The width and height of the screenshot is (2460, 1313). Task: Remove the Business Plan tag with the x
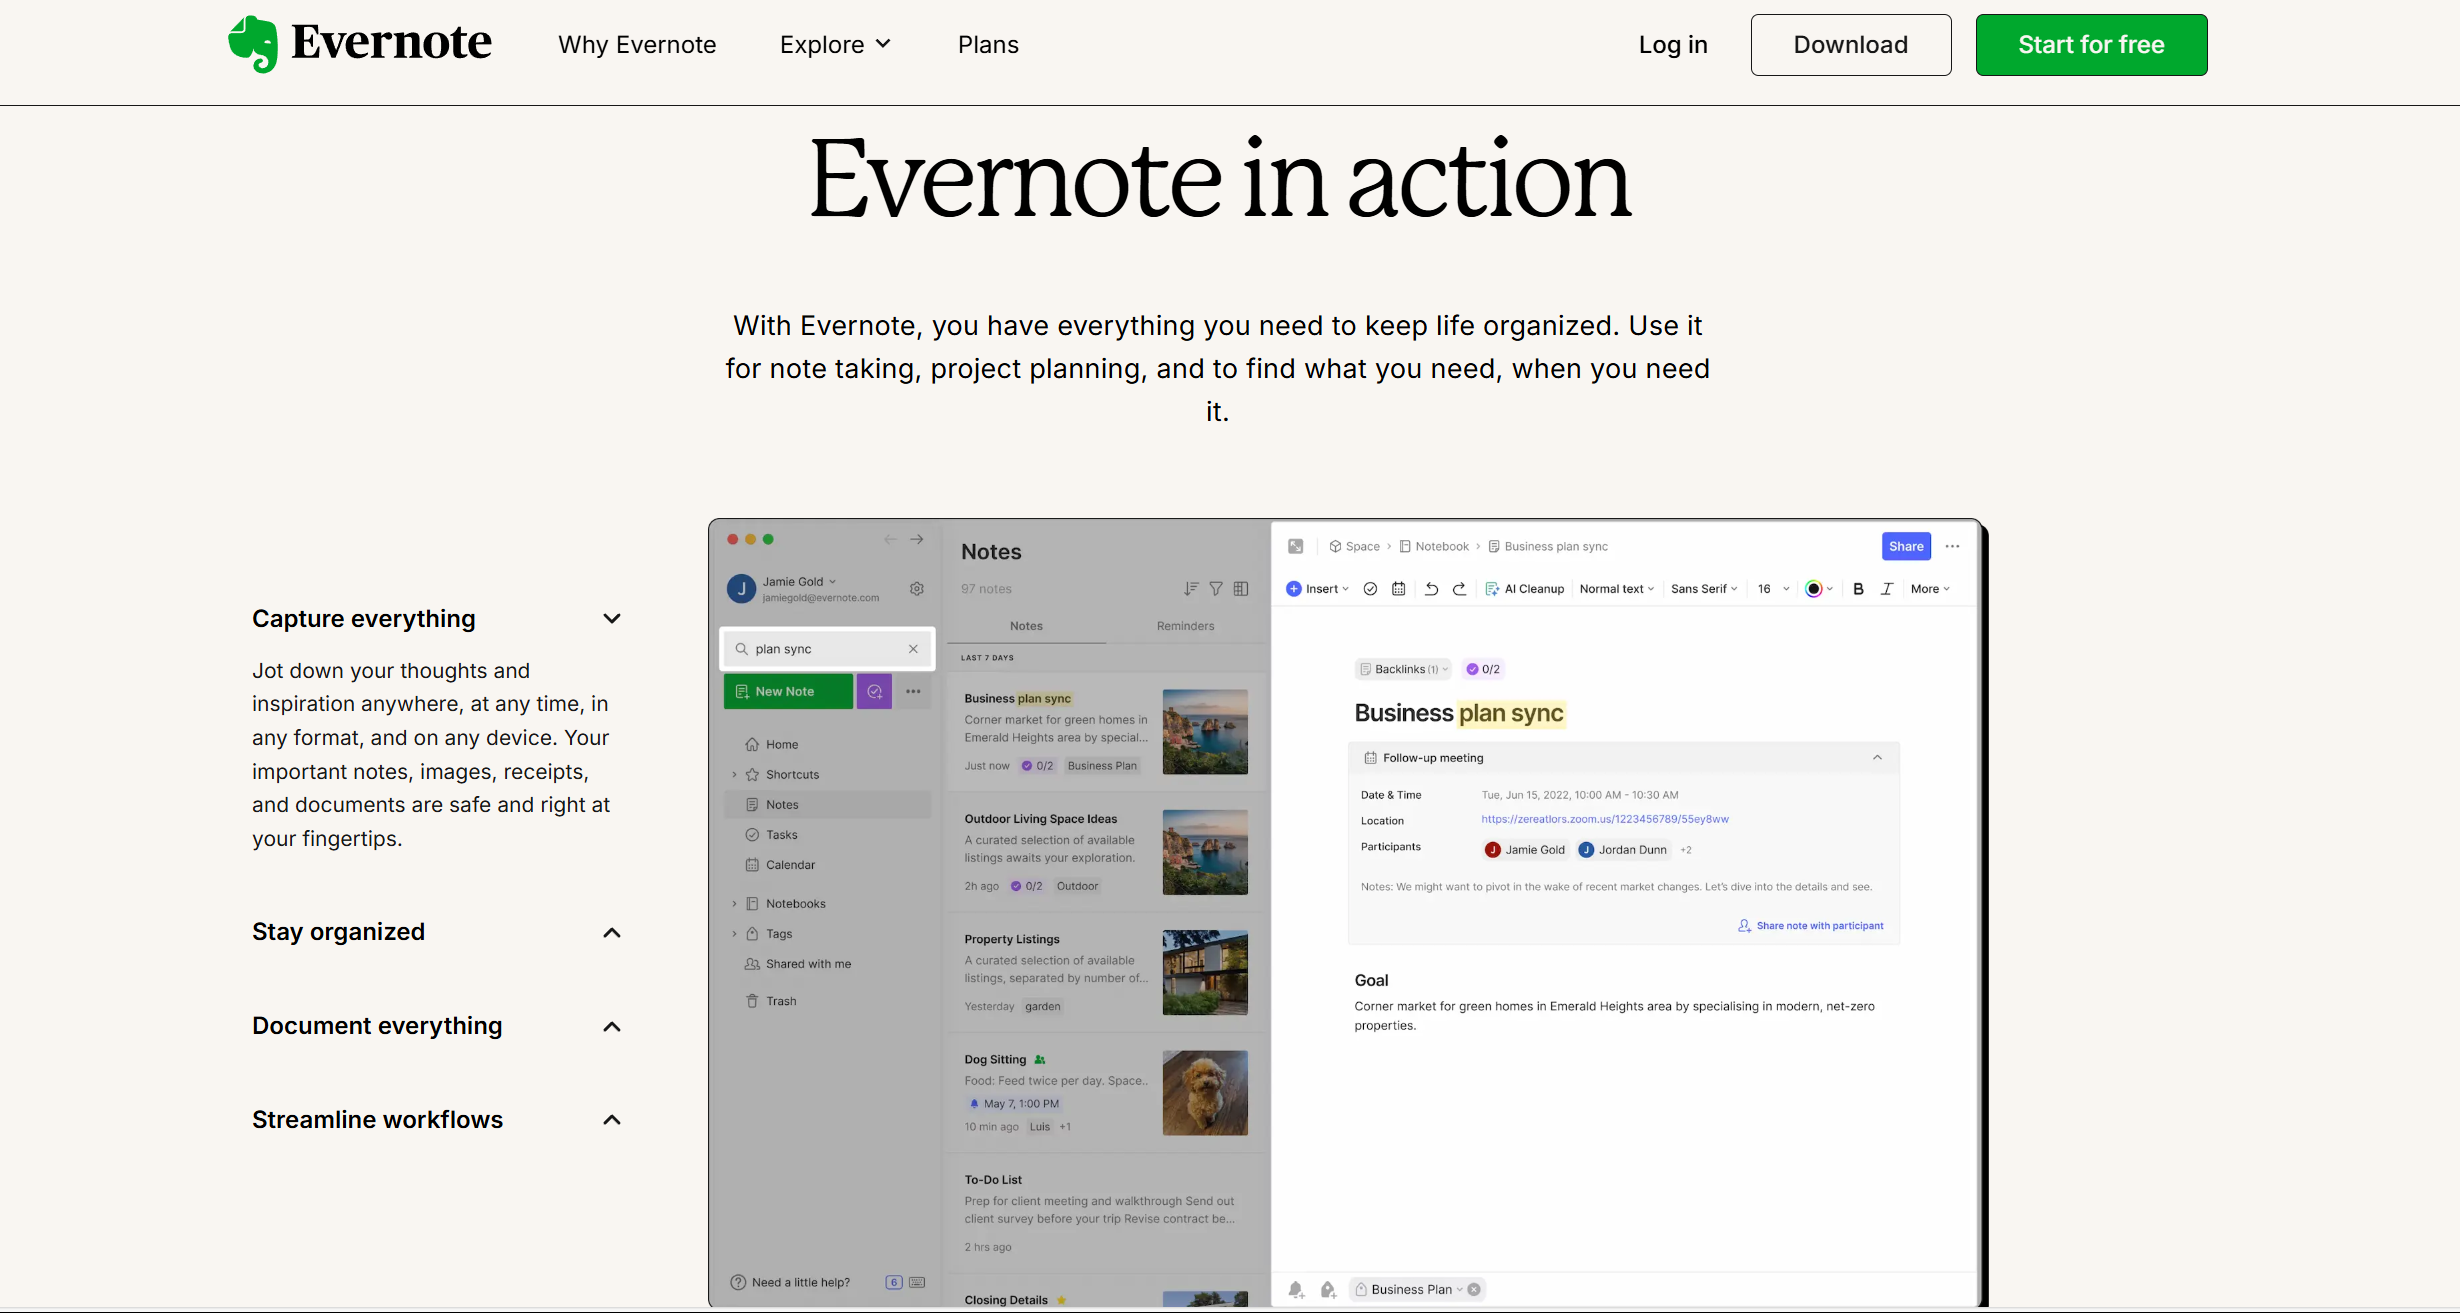coord(1474,1290)
